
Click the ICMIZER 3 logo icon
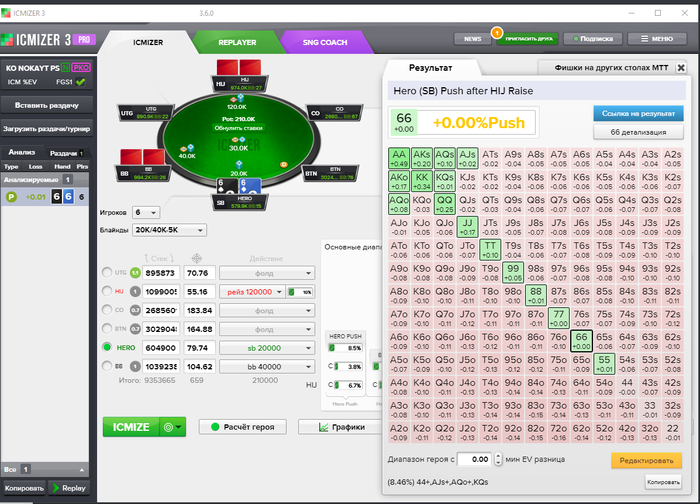click(6, 40)
